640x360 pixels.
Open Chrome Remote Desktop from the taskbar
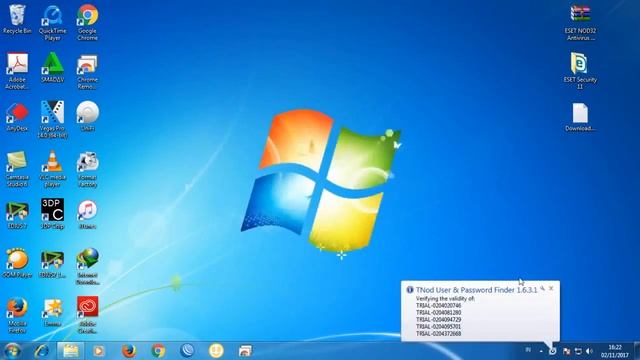tap(245, 351)
